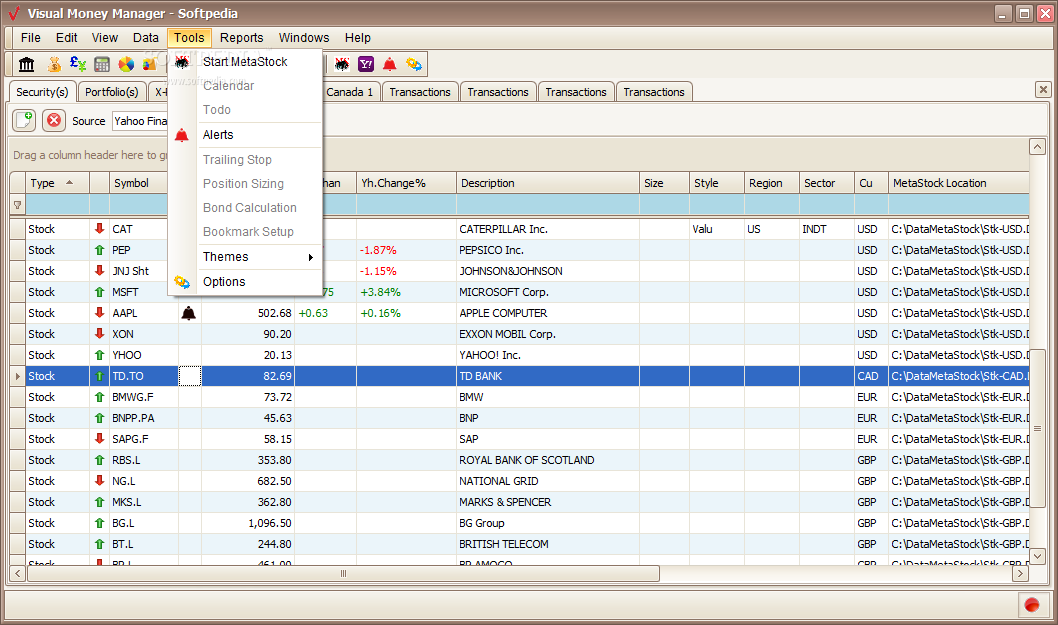Select the MICROSOFT Corp. description cell

pos(547,292)
